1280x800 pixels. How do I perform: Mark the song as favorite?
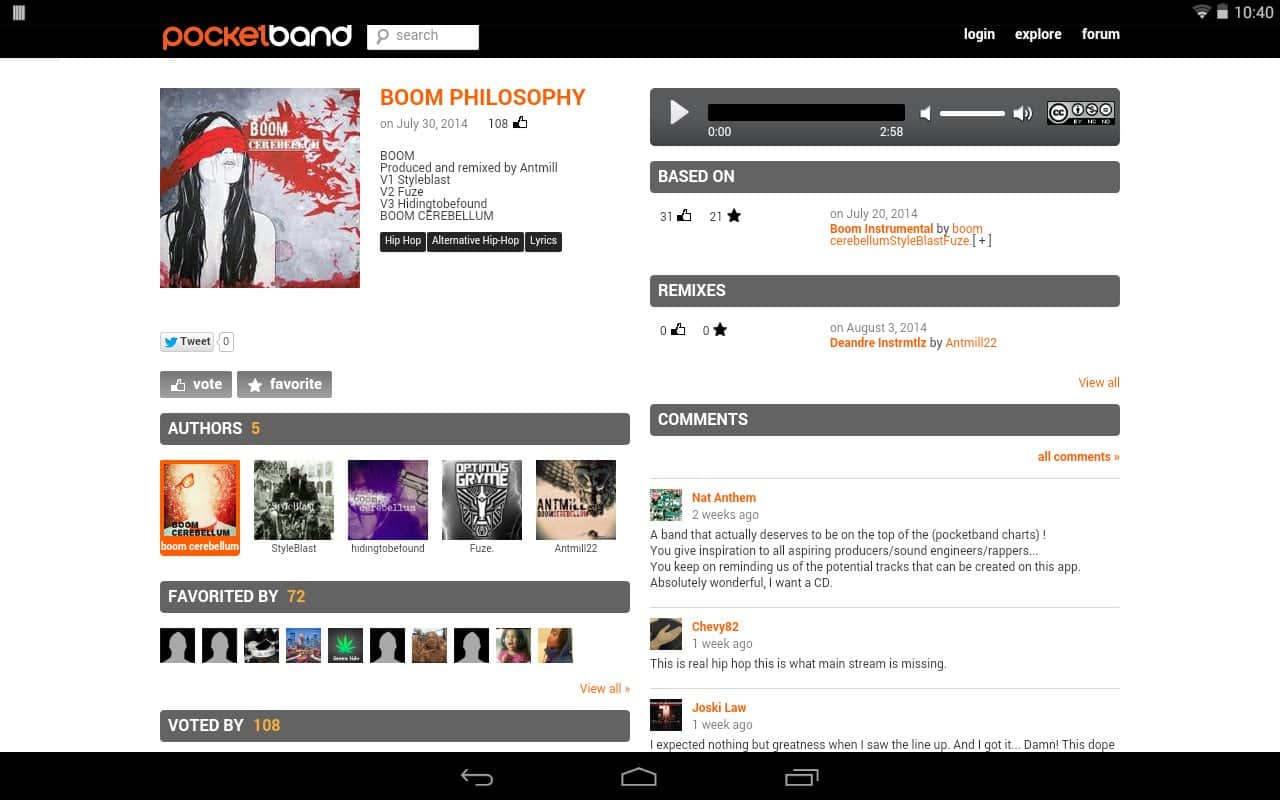pyautogui.click(x=284, y=384)
